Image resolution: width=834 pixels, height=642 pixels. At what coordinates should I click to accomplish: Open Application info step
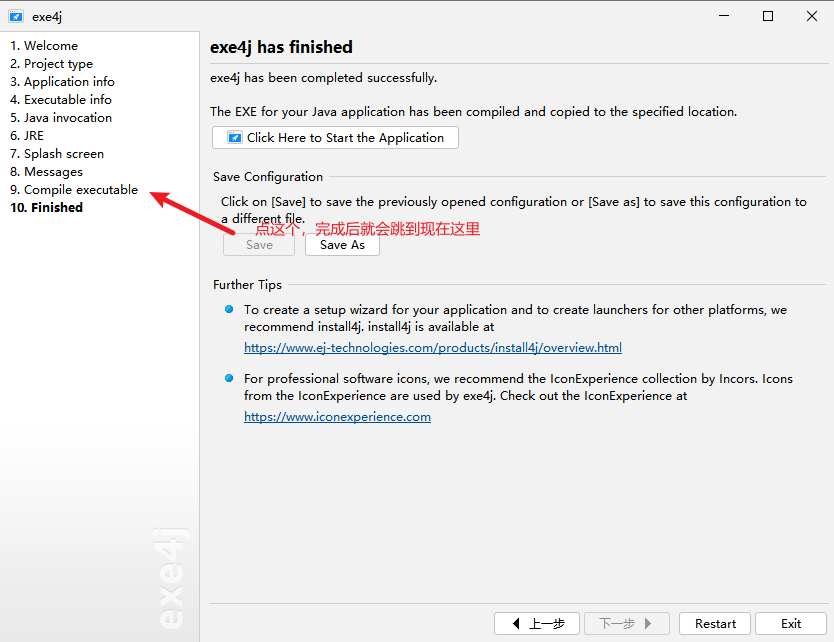pyautogui.click(x=62, y=82)
